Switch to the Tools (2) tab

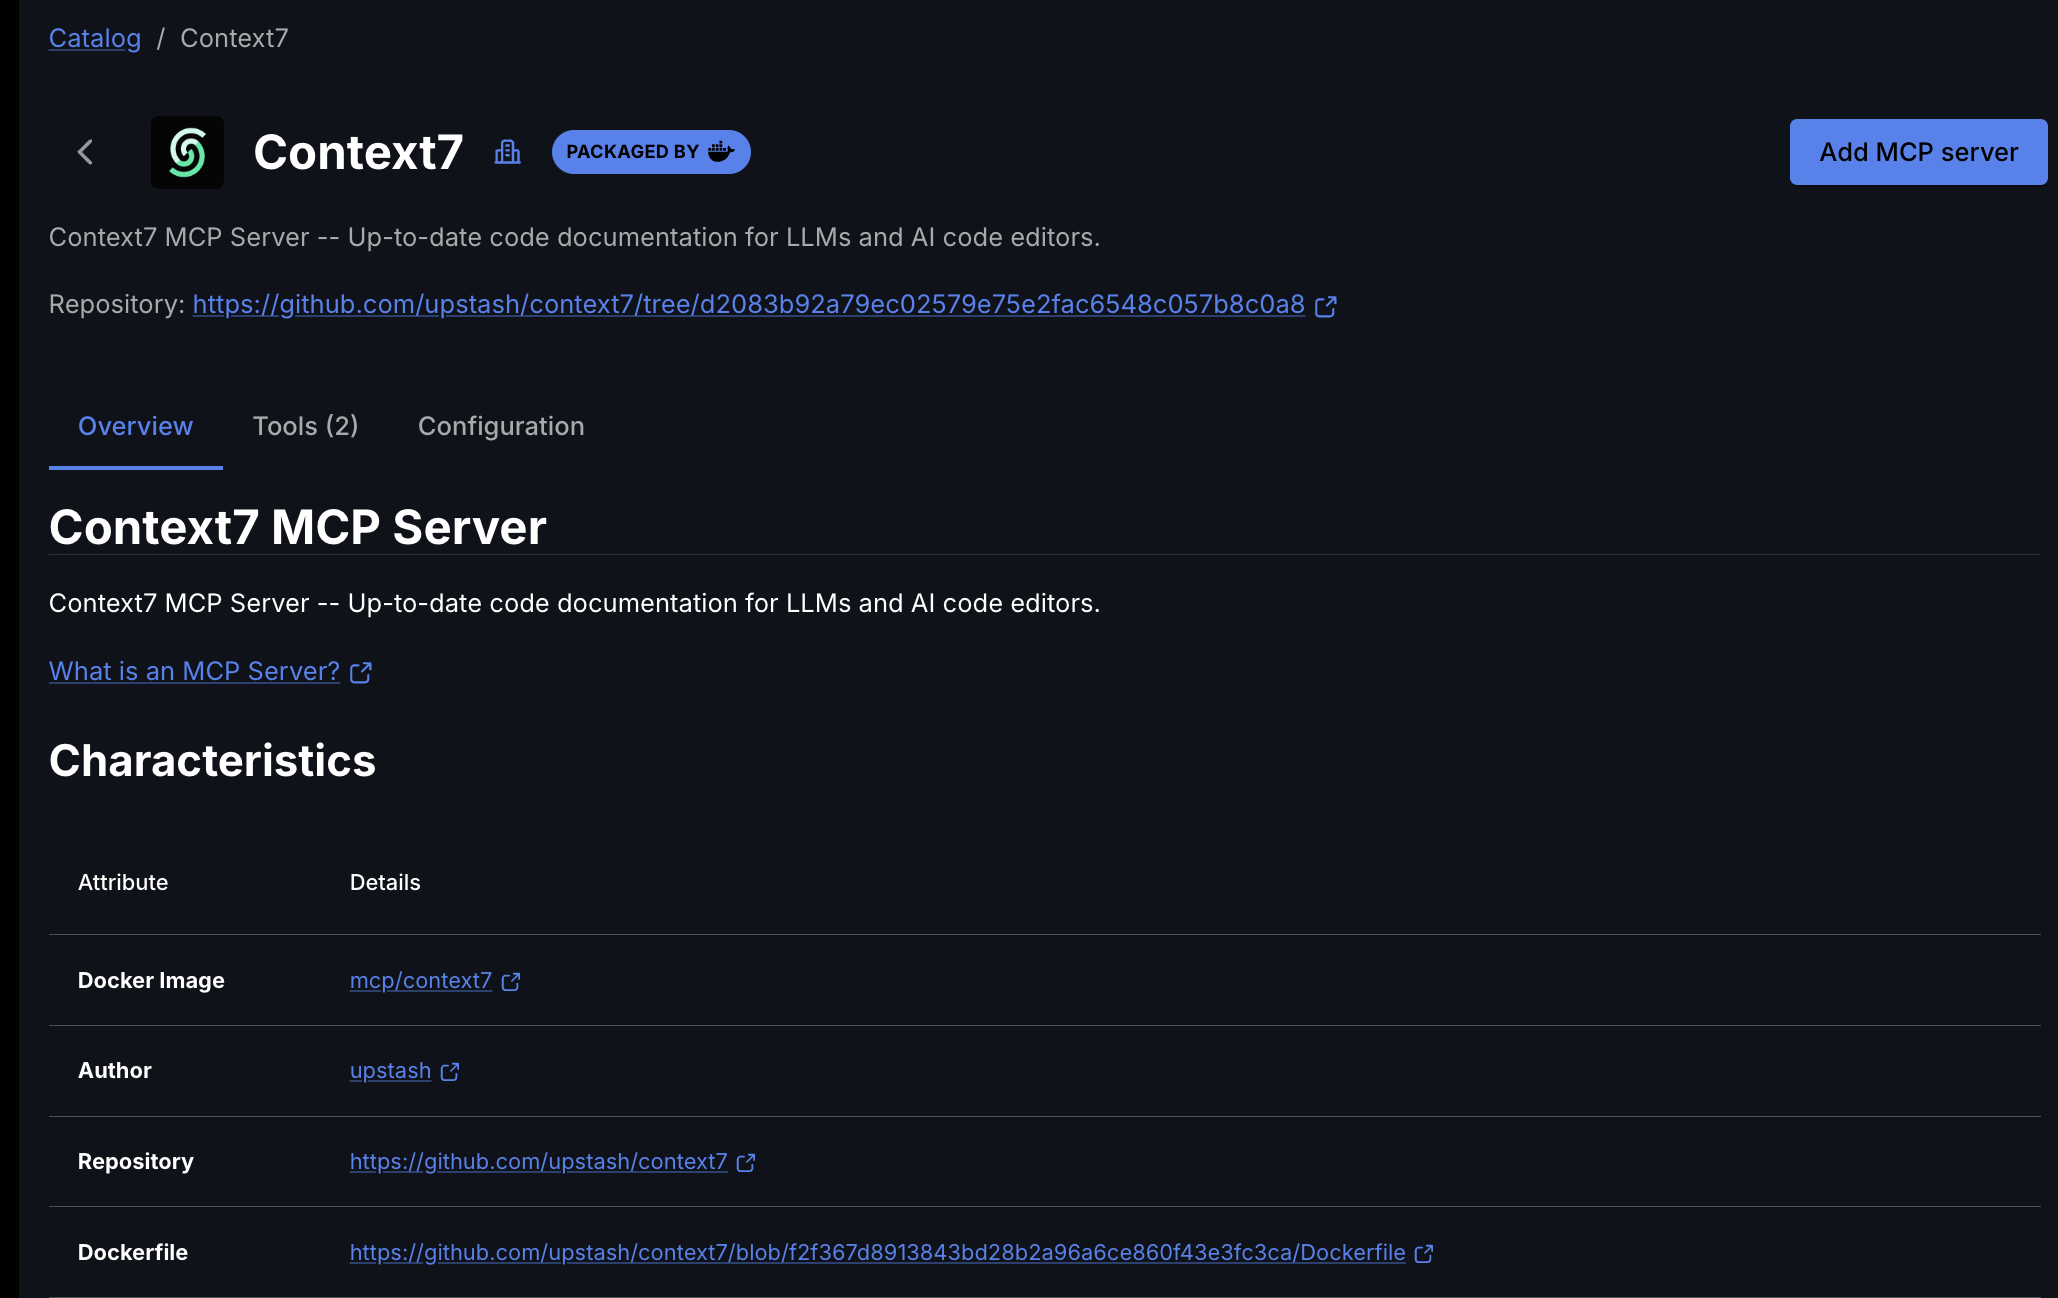[x=305, y=426]
